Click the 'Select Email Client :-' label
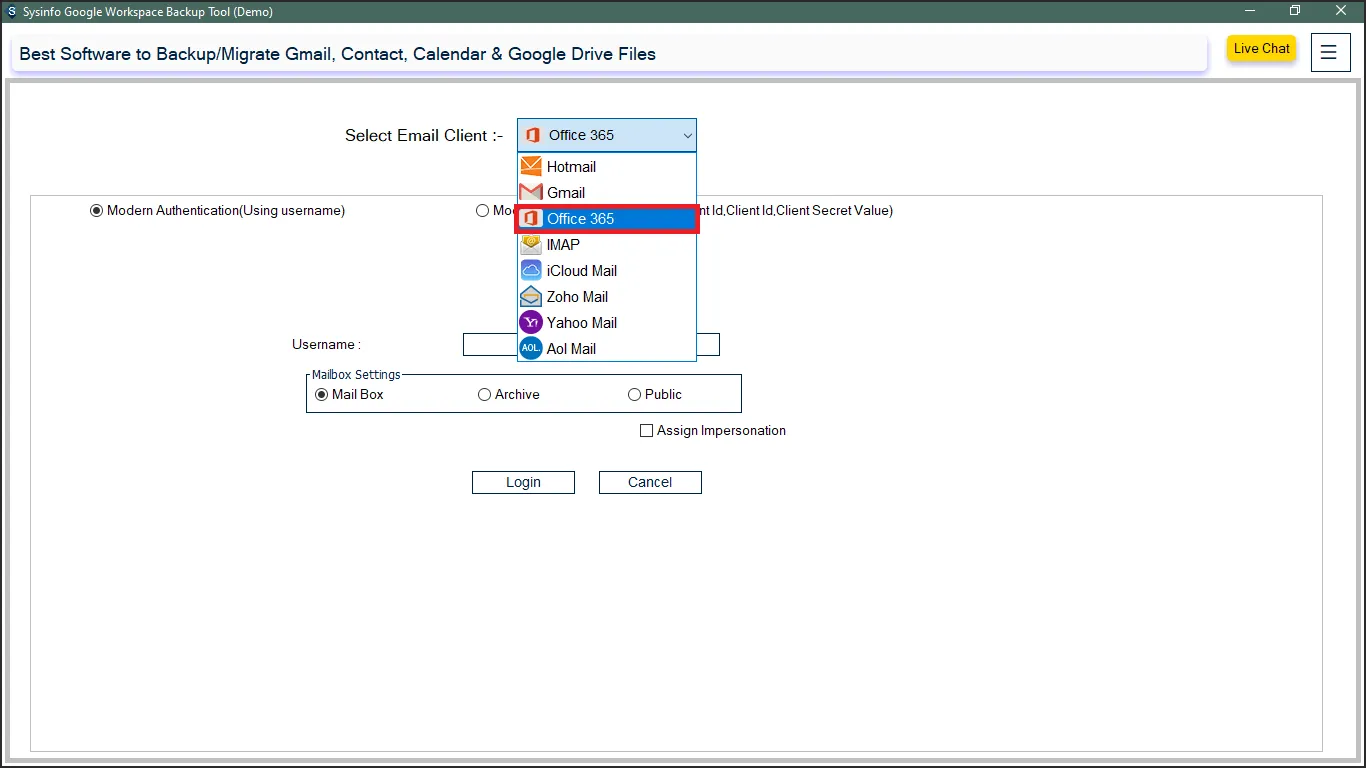 424,136
